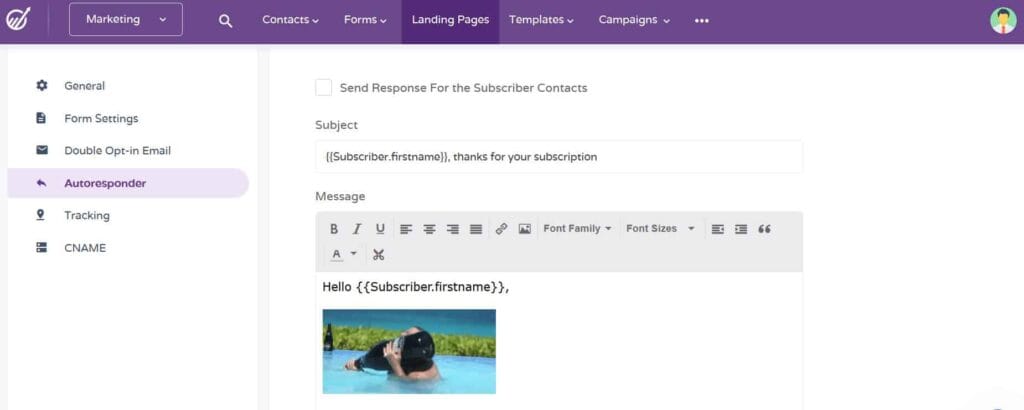Click the three-dots more menu
1024x410 pixels.
(x=702, y=21)
